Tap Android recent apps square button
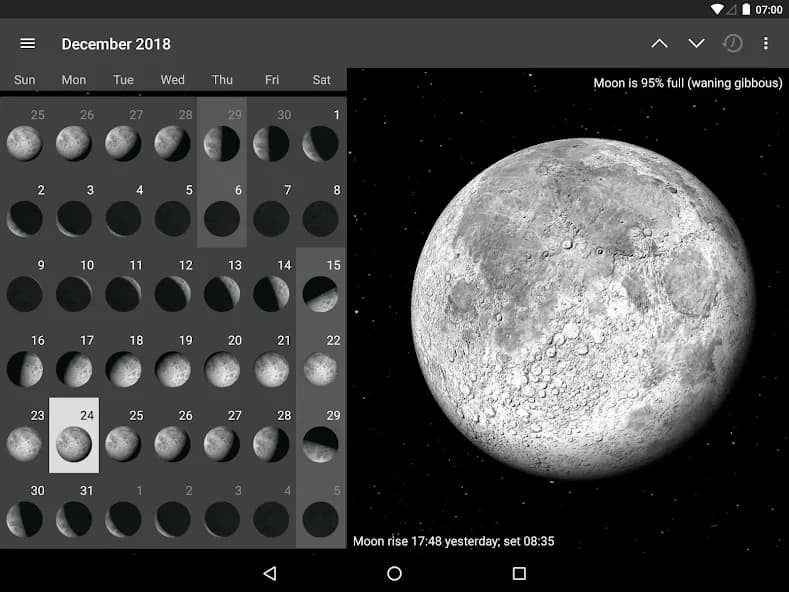Image resolution: width=789 pixels, height=592 pixels. click(519, 573)
